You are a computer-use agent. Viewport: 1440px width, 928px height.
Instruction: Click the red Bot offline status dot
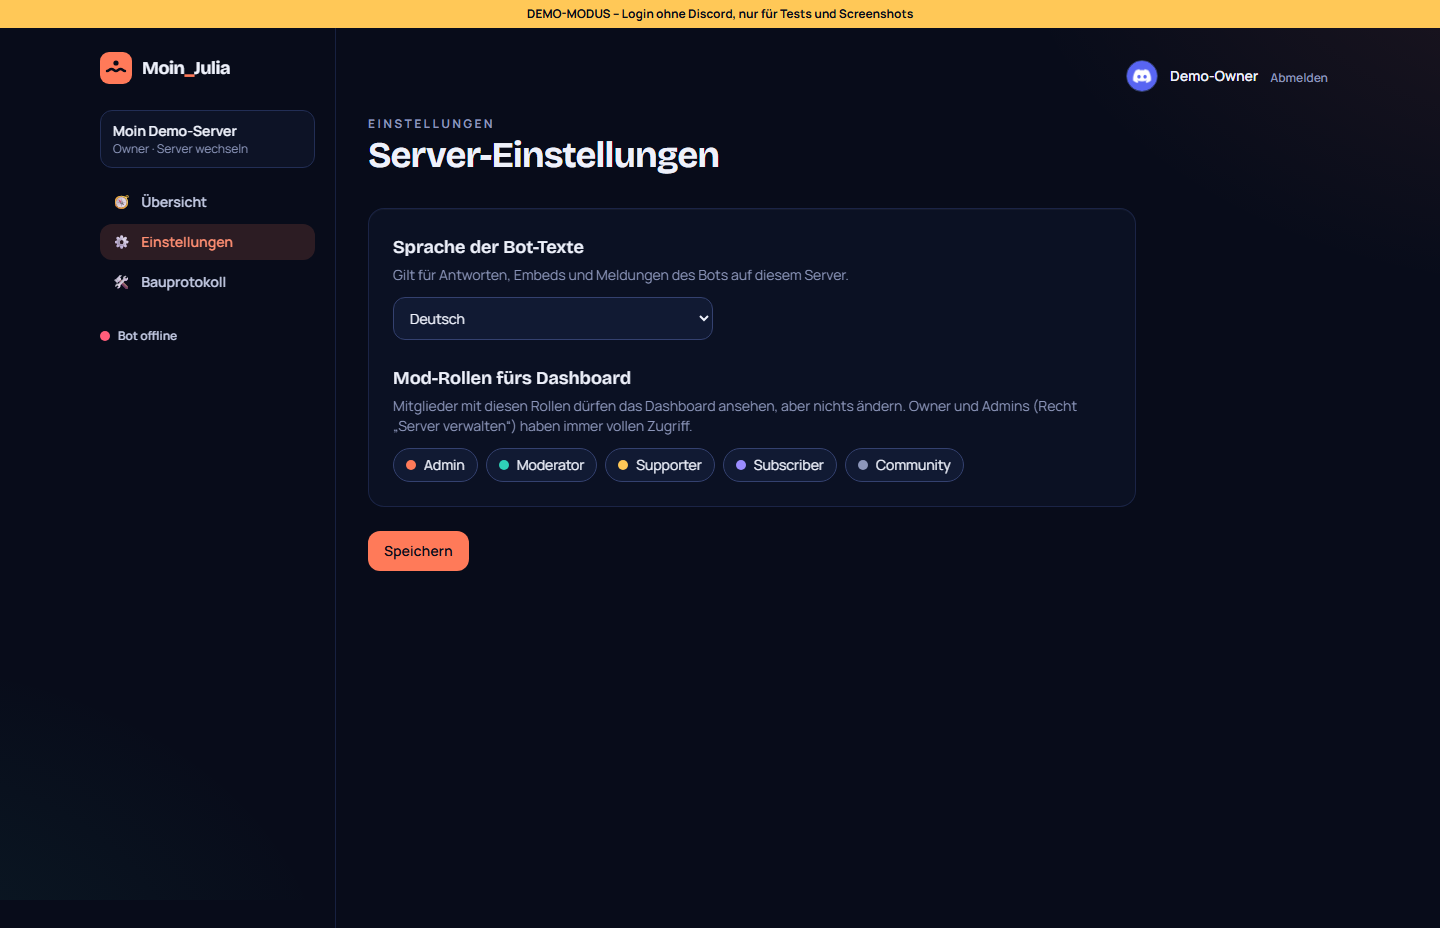coord(105,336)
